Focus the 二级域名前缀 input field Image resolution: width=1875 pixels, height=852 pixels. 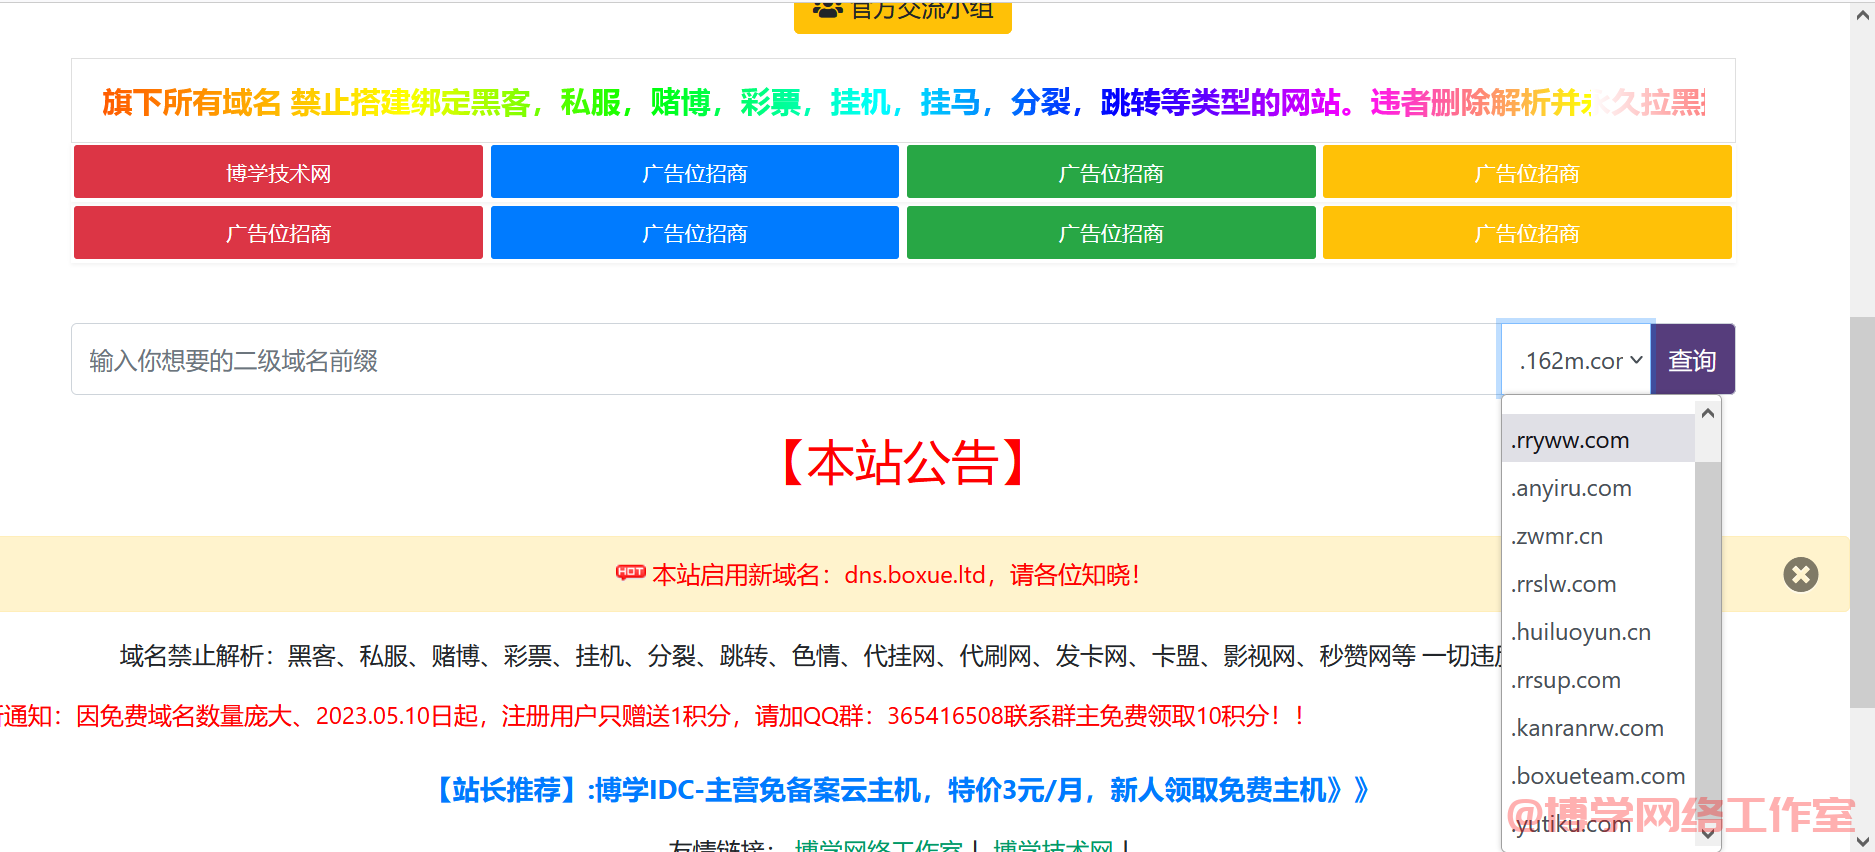[785, 360]
